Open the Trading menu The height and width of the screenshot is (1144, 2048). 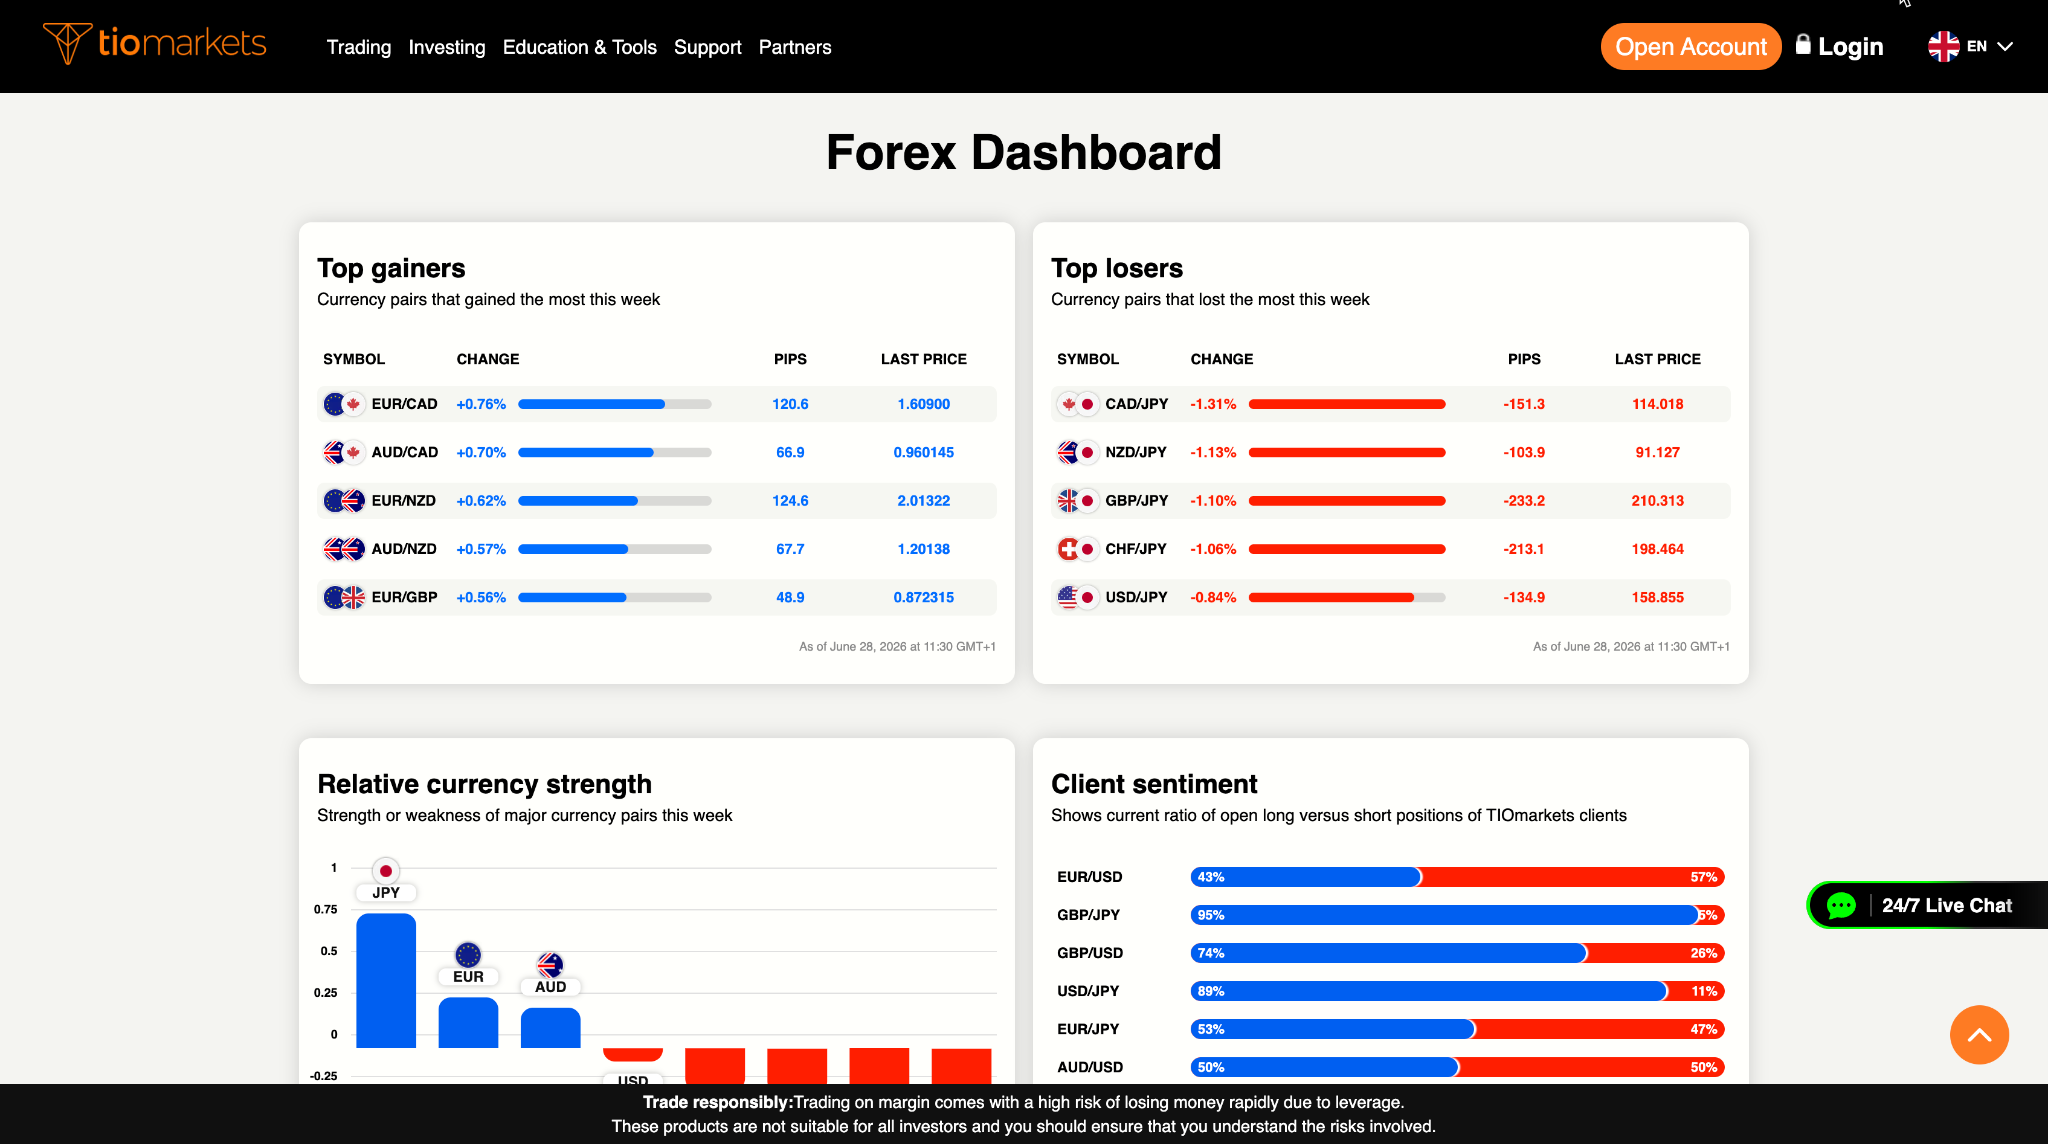[x=359, y=47]
